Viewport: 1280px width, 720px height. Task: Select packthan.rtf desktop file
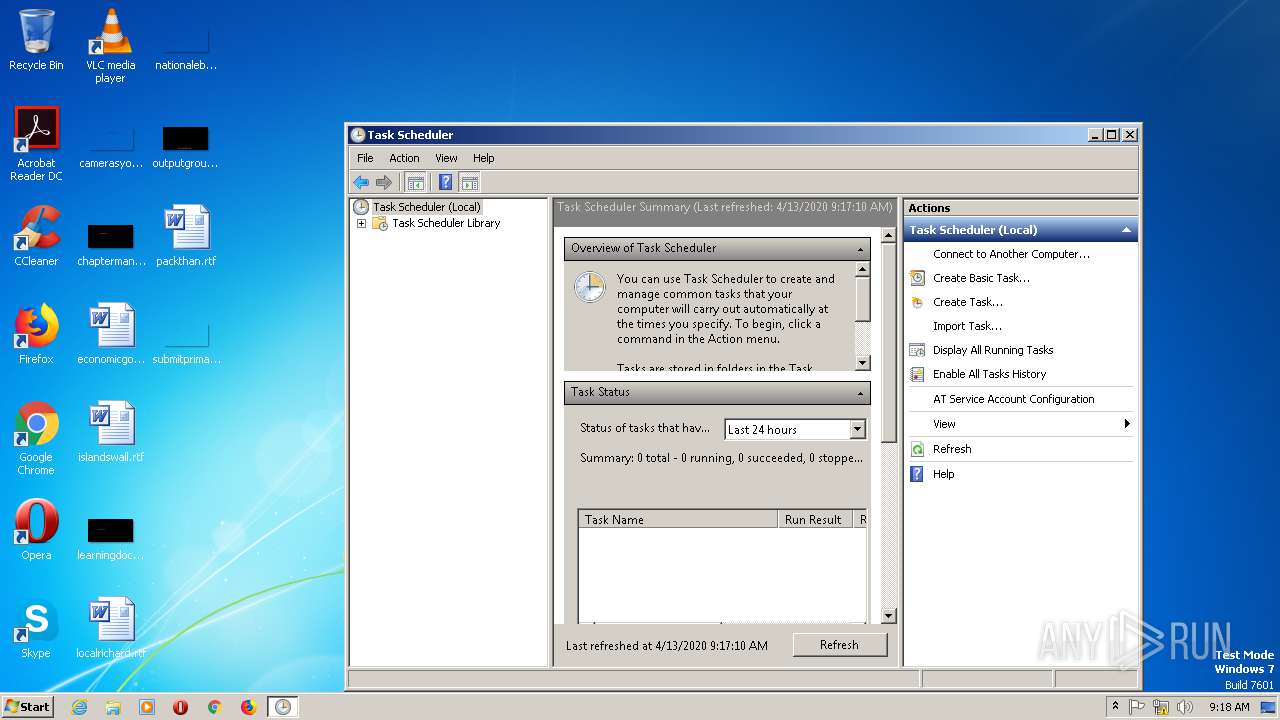click(186, 236)
